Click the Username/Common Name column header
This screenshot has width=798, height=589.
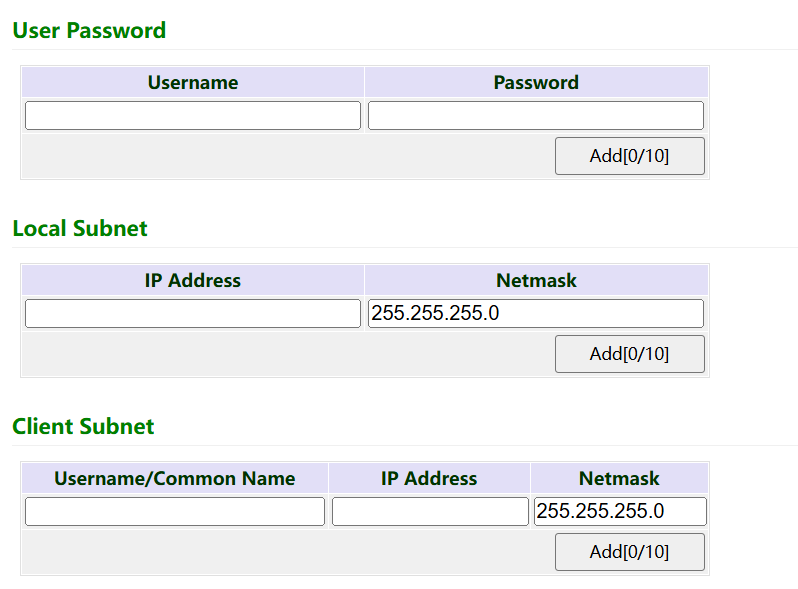[175, 478]
